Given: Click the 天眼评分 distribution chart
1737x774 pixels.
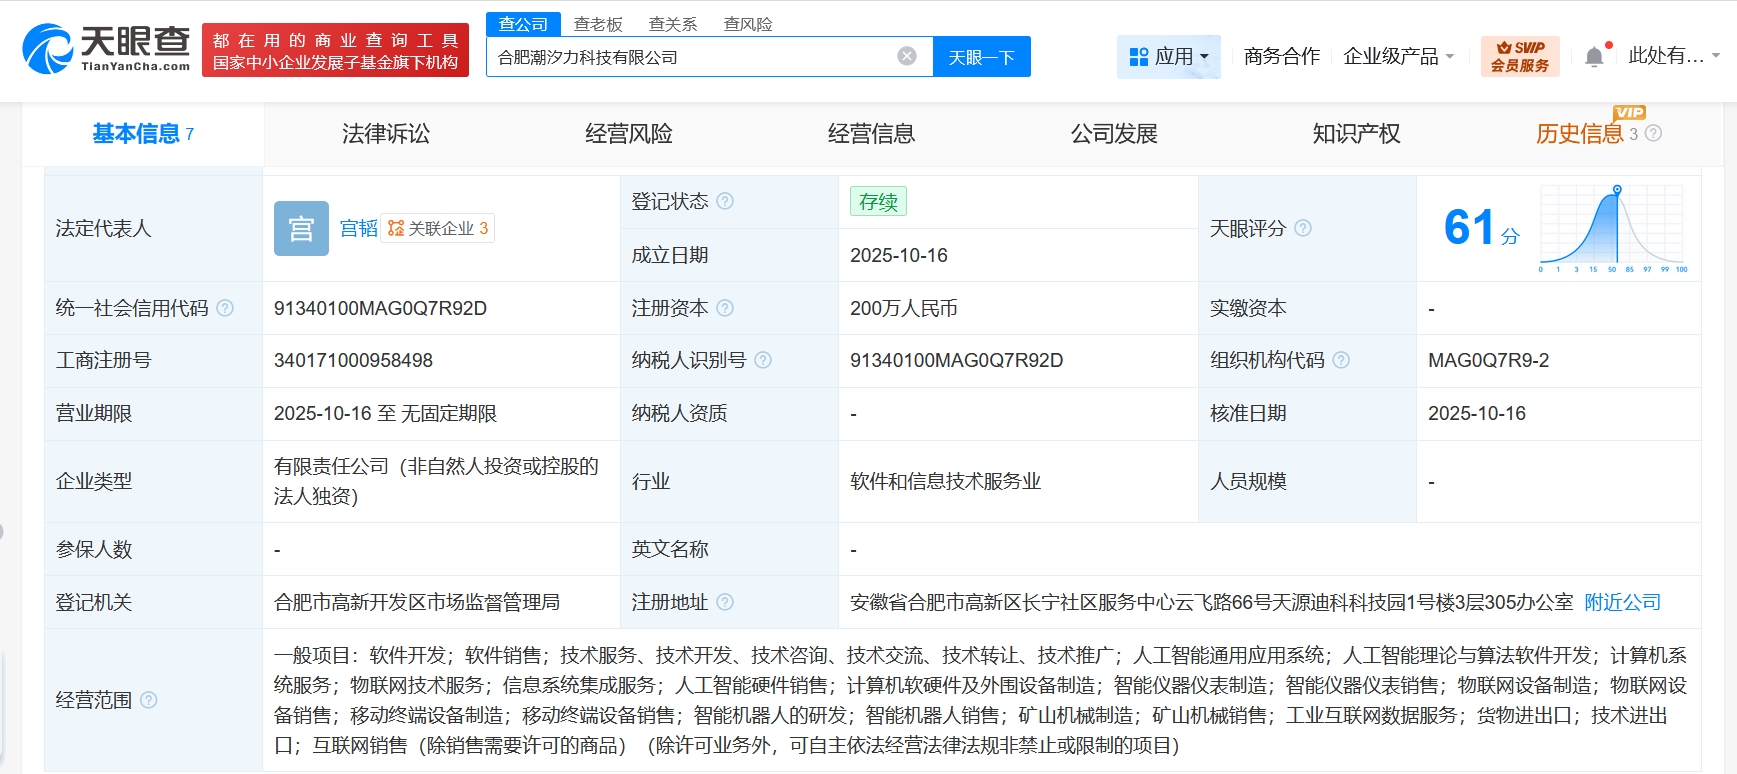Looking at the screenshot, I should point(1613,228).
